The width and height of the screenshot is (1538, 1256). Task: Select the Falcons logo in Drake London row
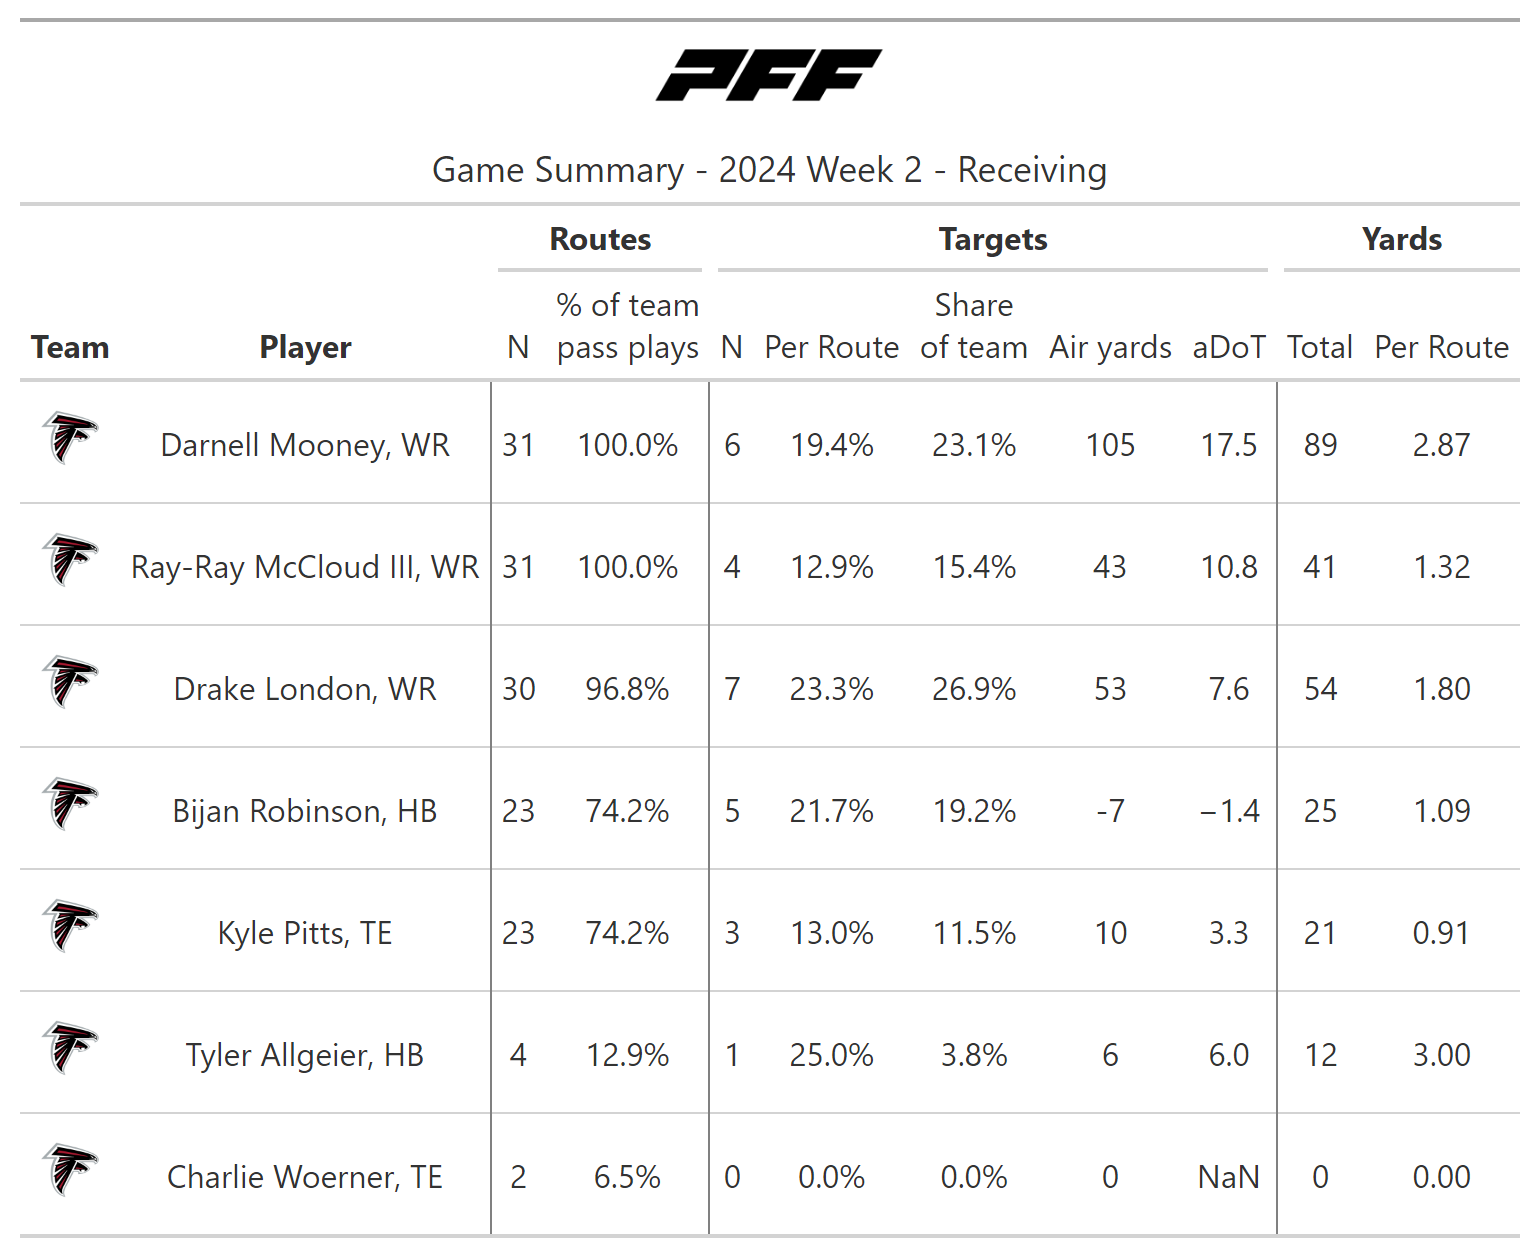(x=70, y=682)
